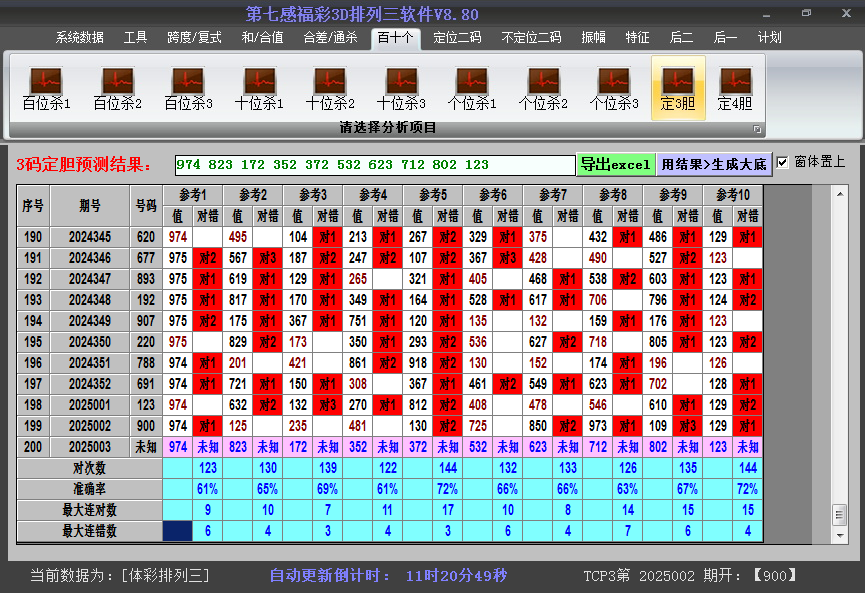Image resolution: width=865 pixels, height=593 pixels.
Task: Select row with period 2024348
Action: (x=390, y=300)
